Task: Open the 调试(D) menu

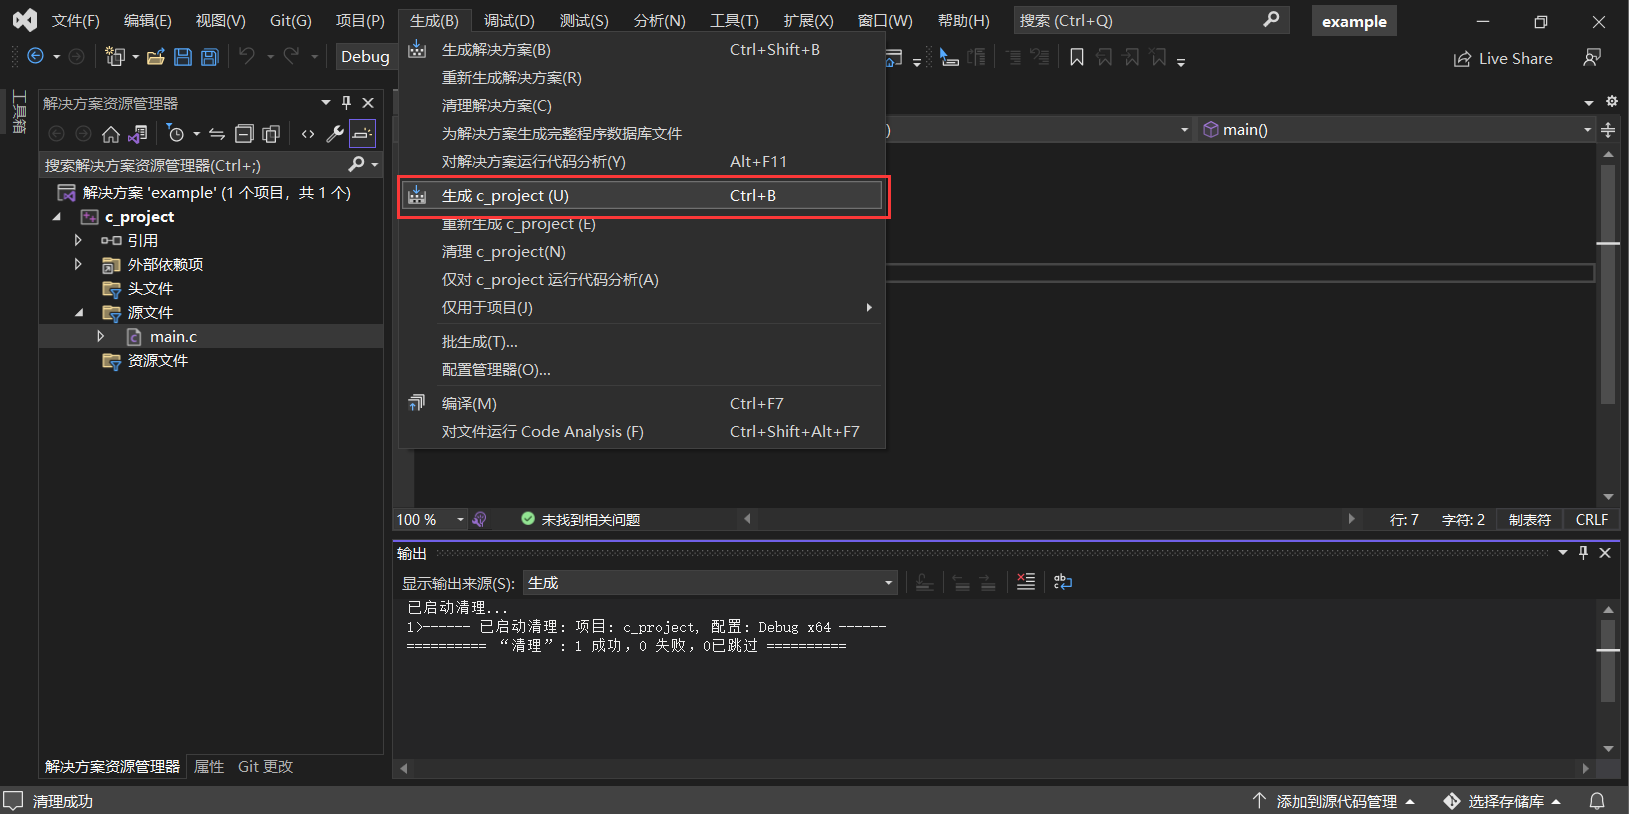Action: click(x=508, y=21)
